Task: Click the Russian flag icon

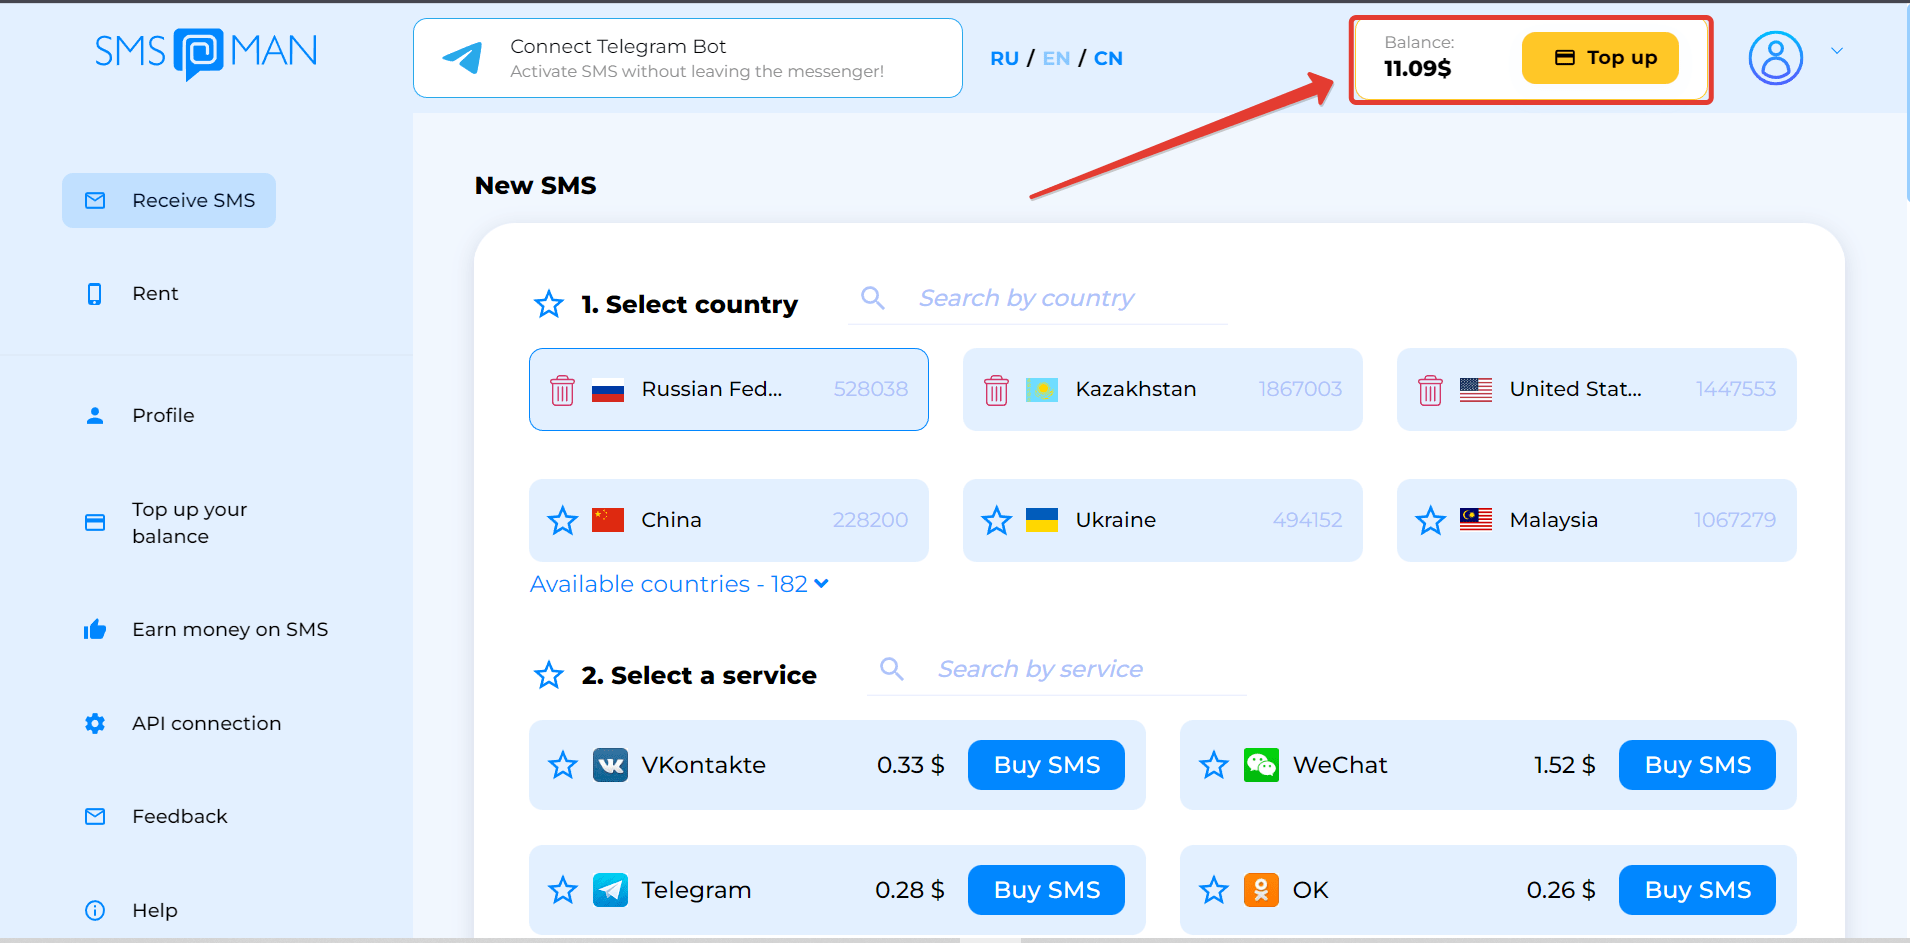Action: (x=608, y=390)
